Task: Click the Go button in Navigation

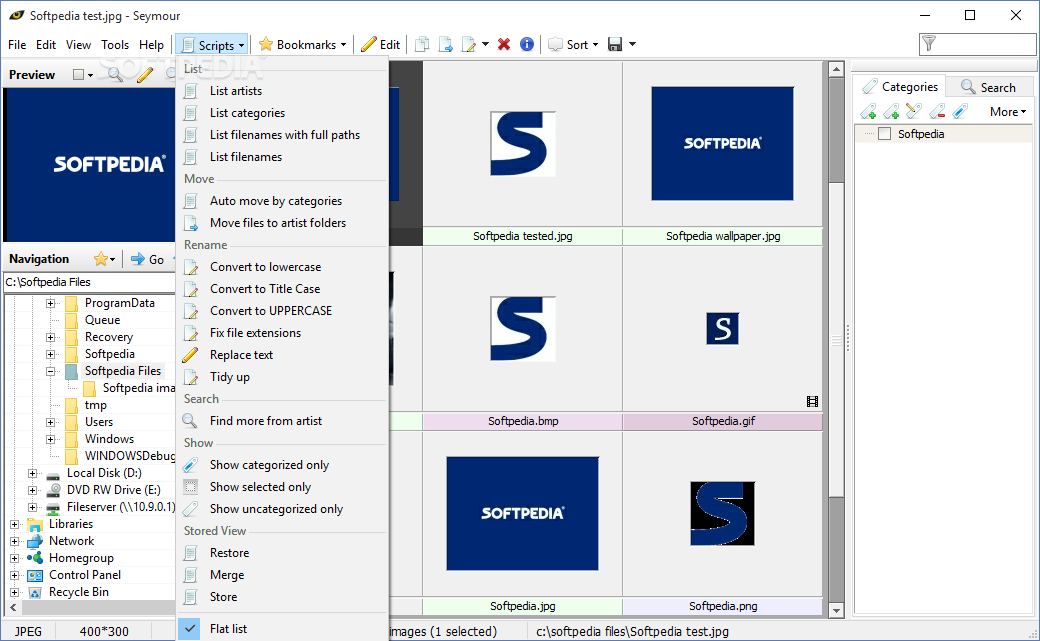Action: point(147,259)
